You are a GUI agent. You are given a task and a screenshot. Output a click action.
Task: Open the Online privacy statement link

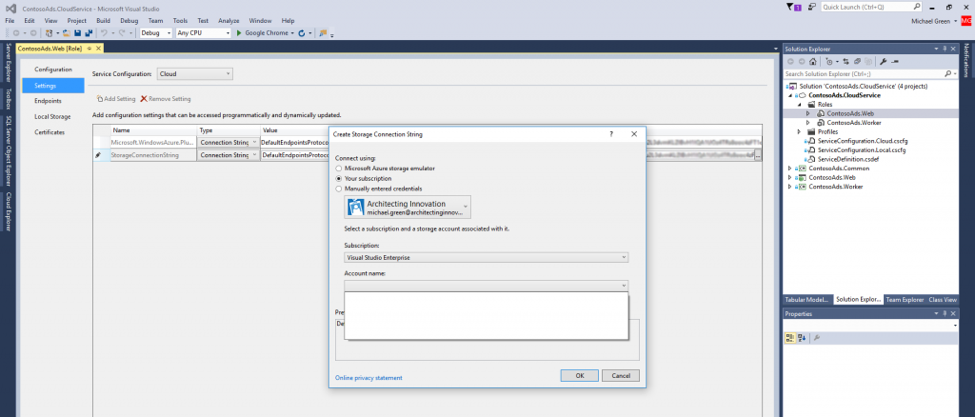[369, 377]
